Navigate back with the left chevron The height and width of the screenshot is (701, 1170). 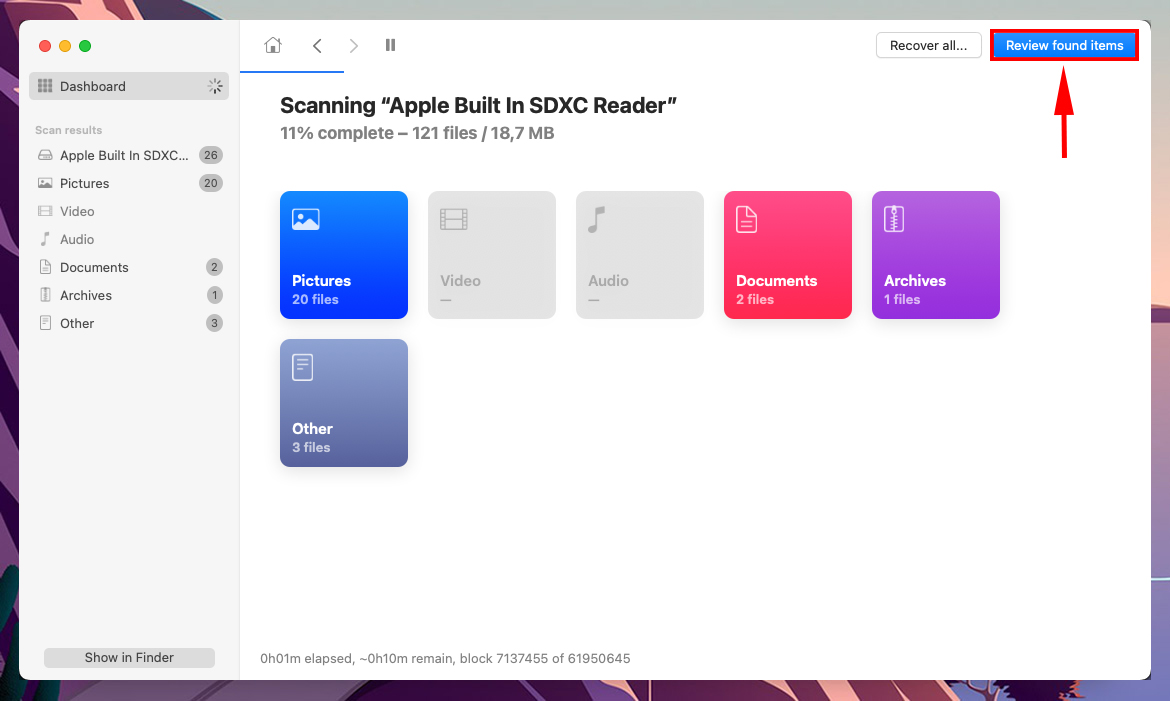(317, 46)
